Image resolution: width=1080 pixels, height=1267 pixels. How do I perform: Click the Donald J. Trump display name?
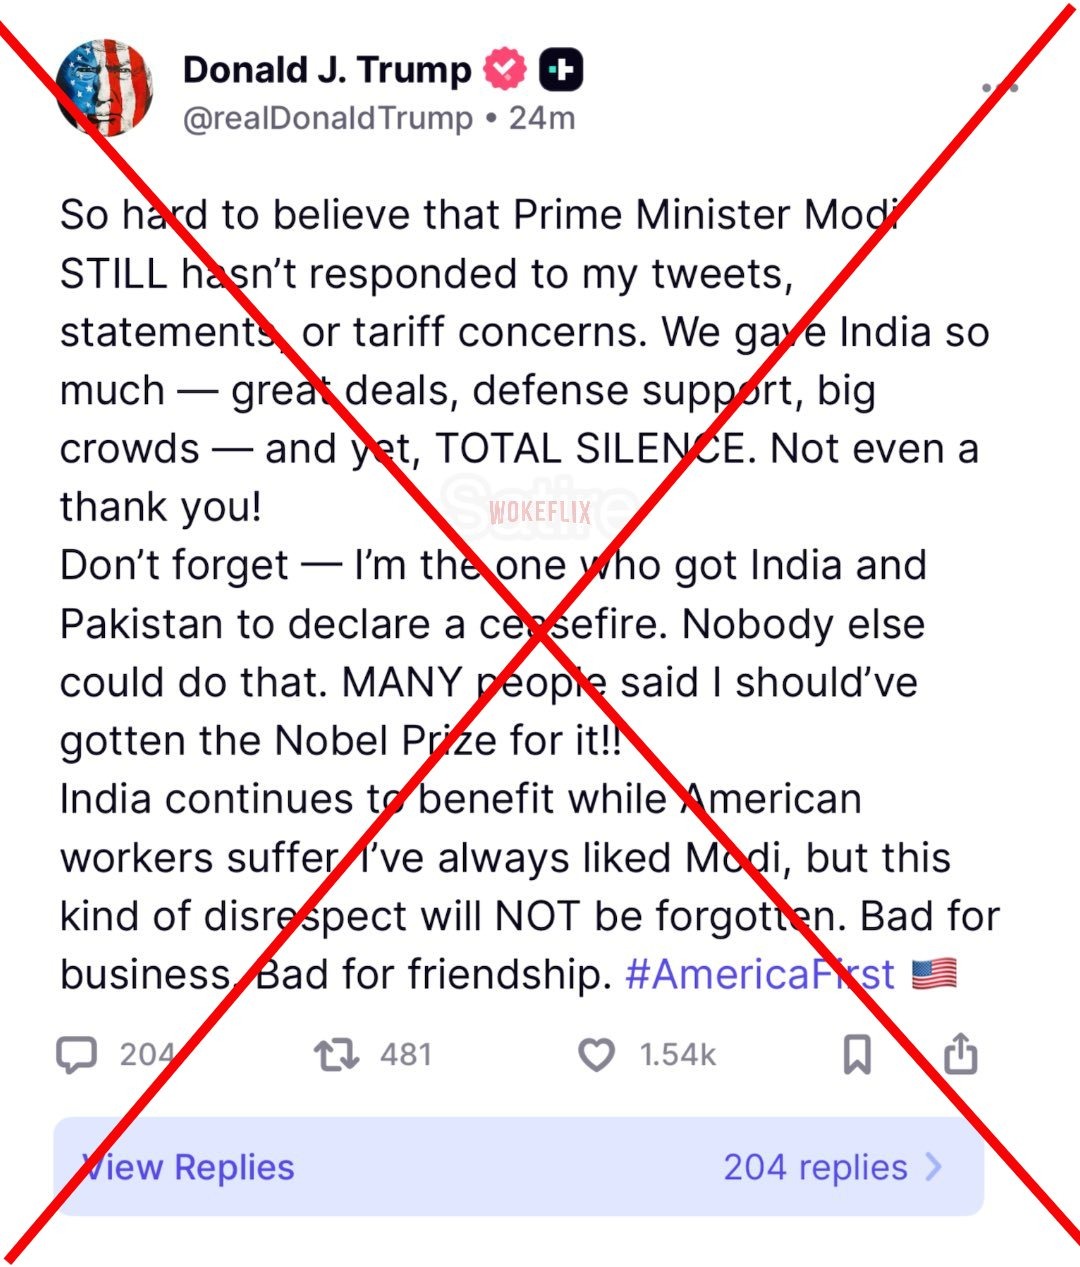click(x=327, y=70)
